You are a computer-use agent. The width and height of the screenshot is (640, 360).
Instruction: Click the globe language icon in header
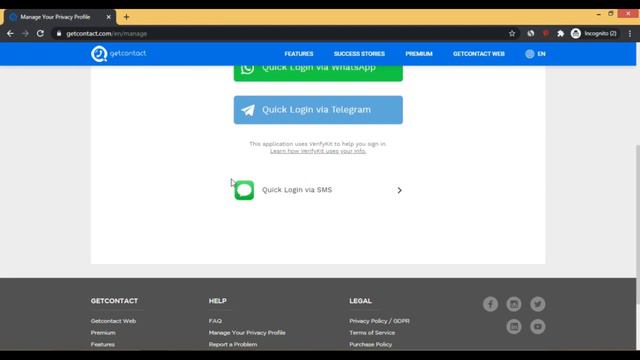click(x=530, y=54)
